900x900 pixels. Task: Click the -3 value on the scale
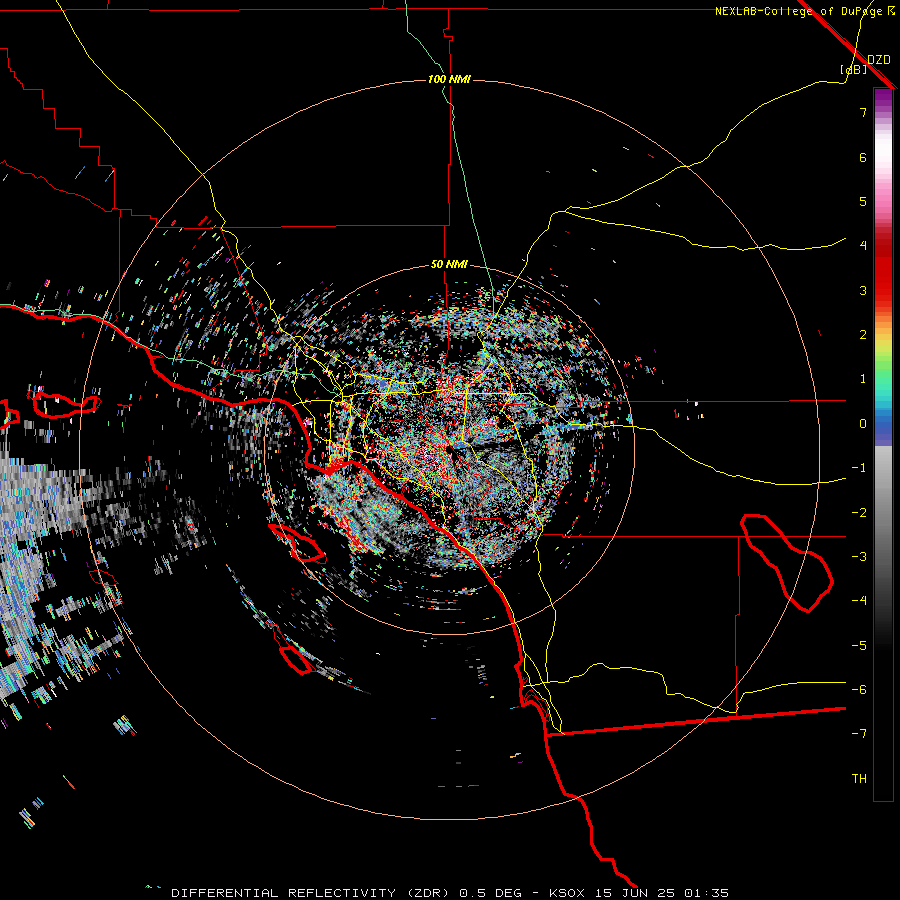pos(859,557)
